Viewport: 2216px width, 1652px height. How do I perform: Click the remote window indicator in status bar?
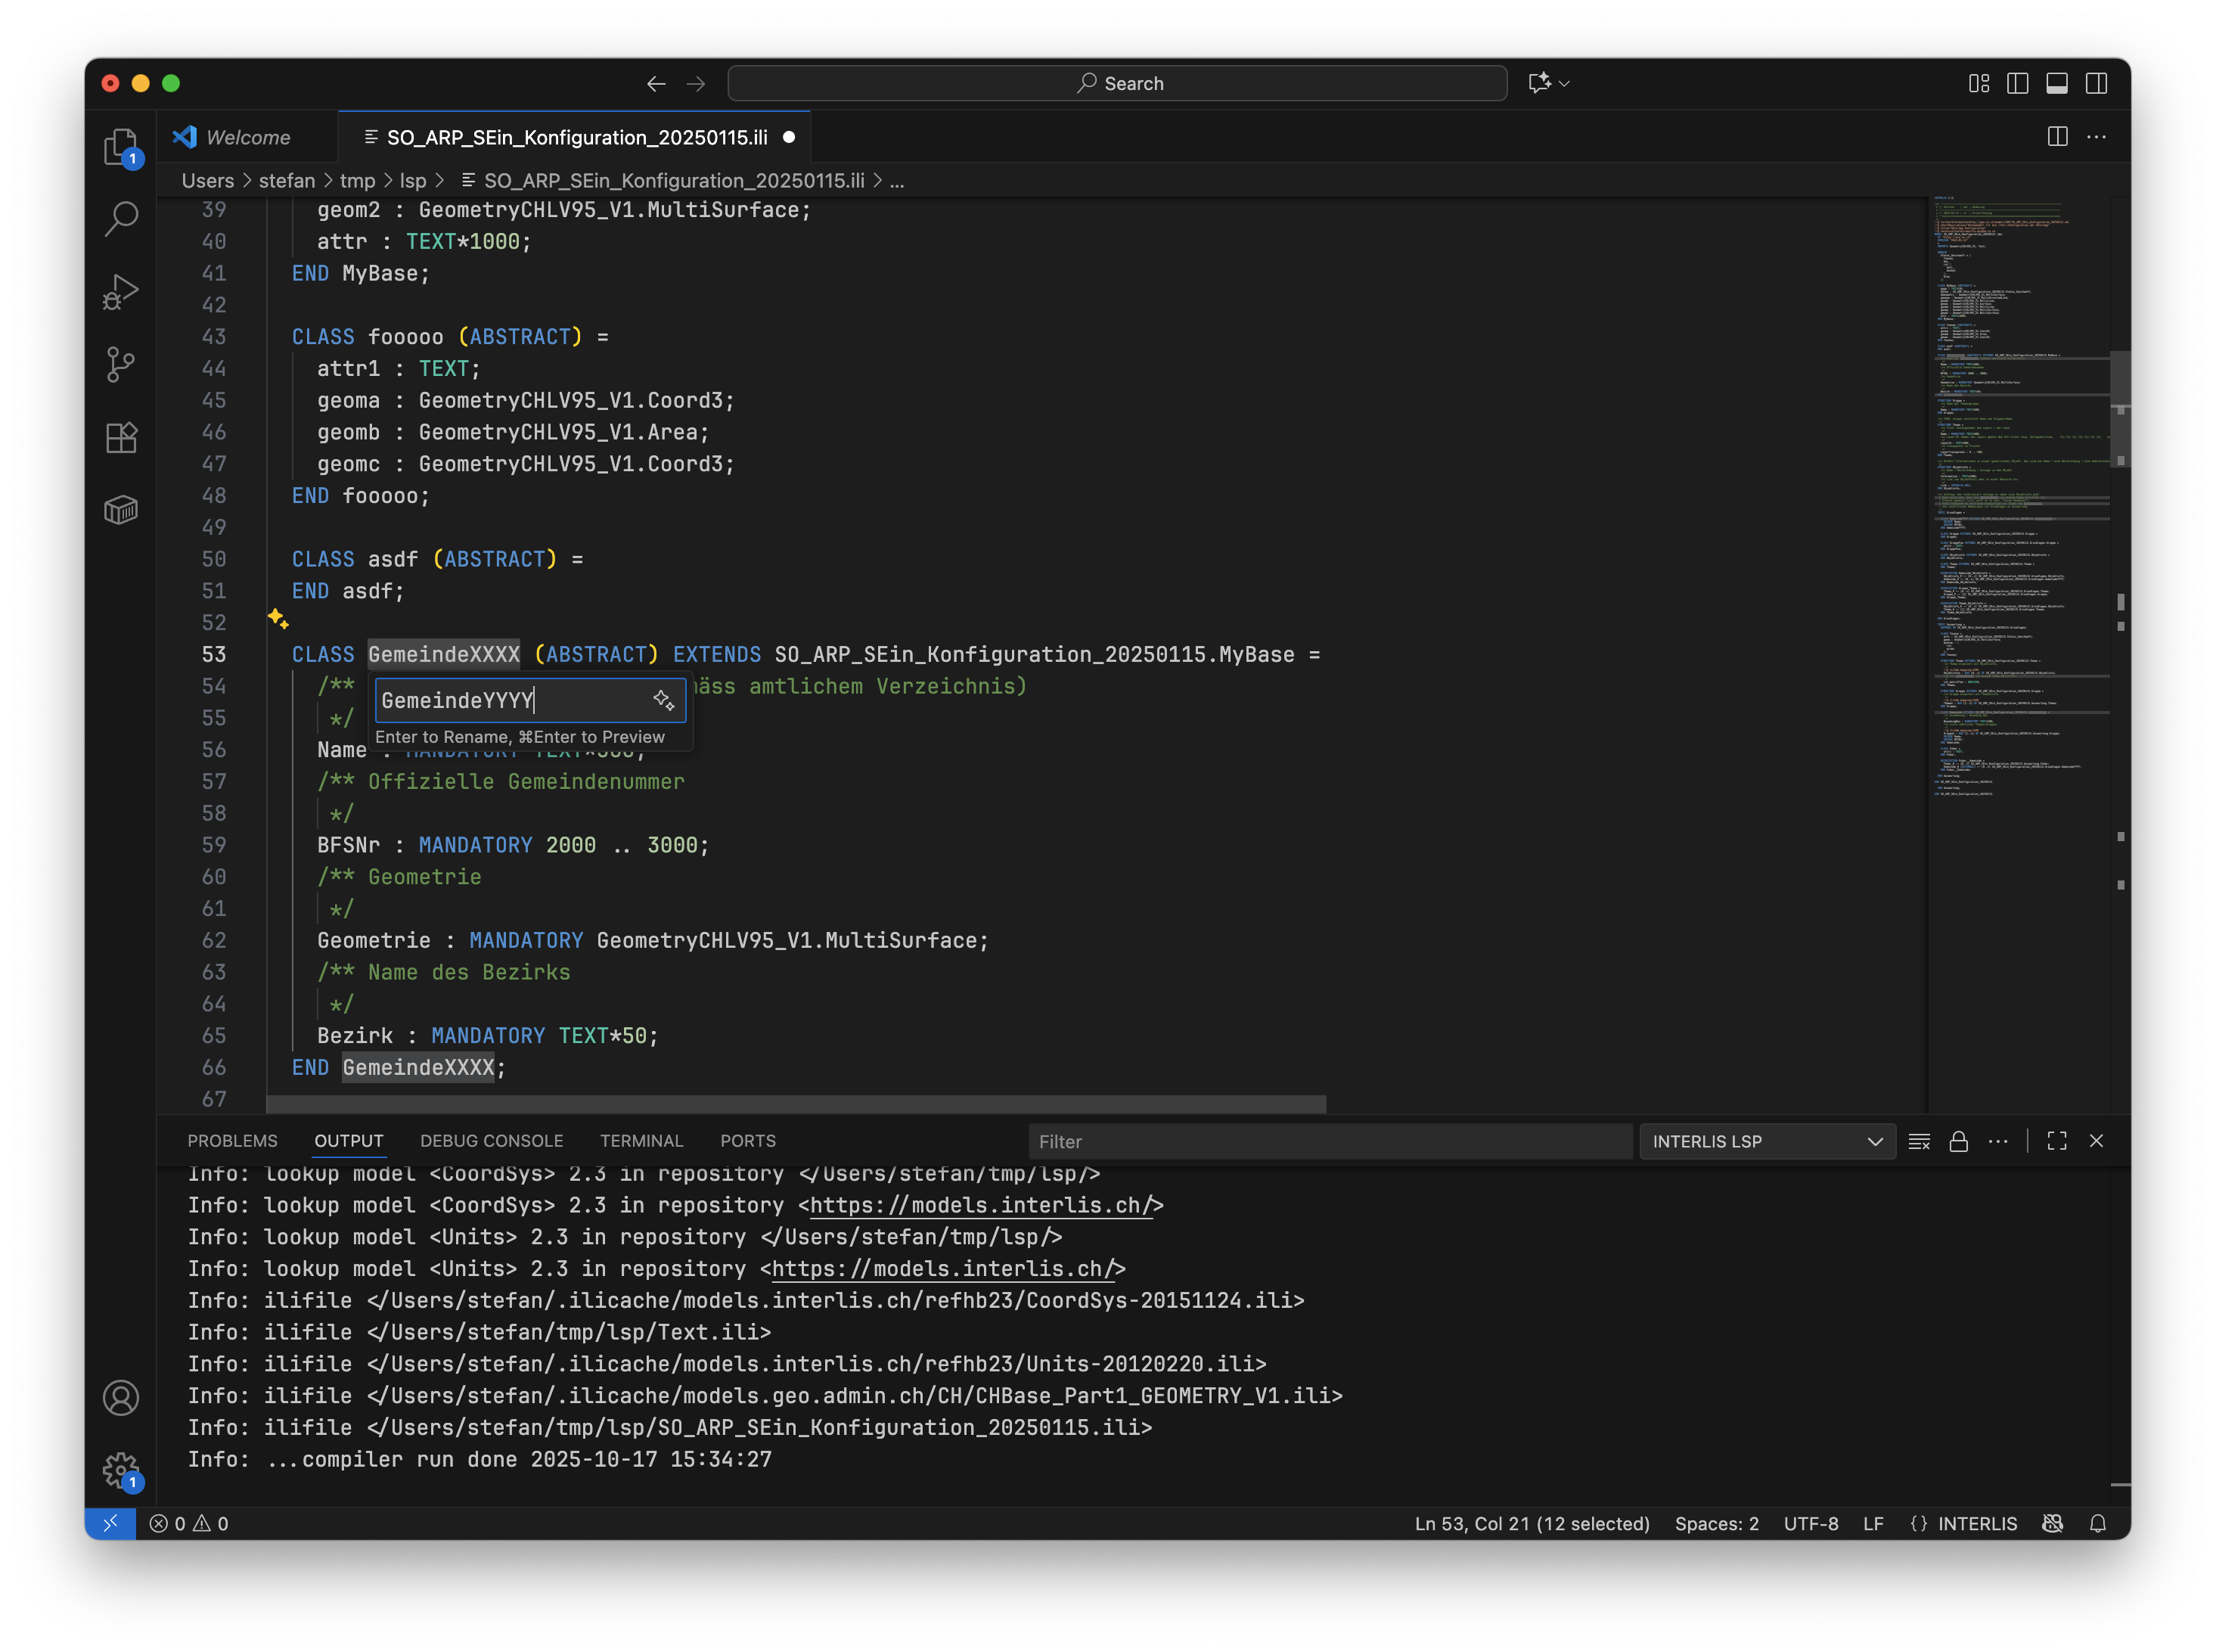coord(110,1523)
